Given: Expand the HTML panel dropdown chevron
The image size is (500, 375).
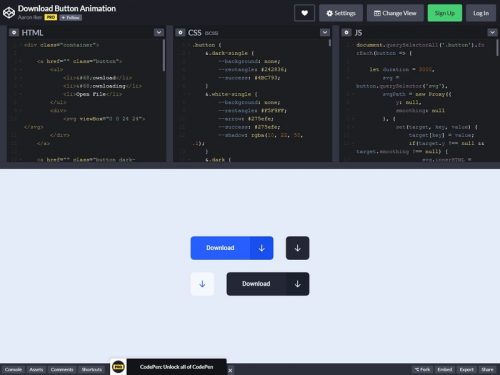Looking at the screenshot, I should tap(159, 32).
